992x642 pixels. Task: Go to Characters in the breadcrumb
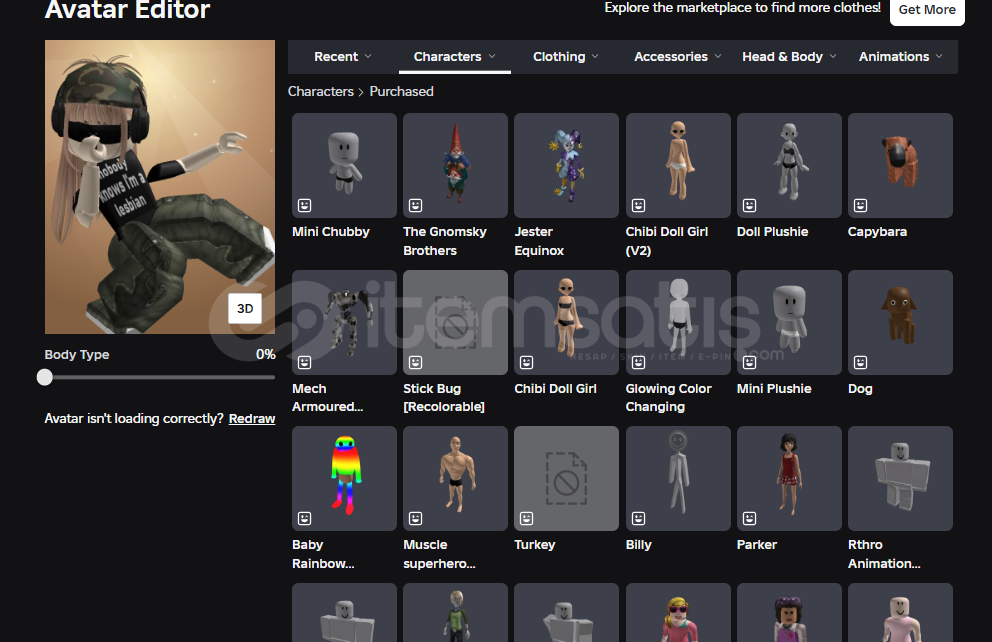[x=321, y=92]
